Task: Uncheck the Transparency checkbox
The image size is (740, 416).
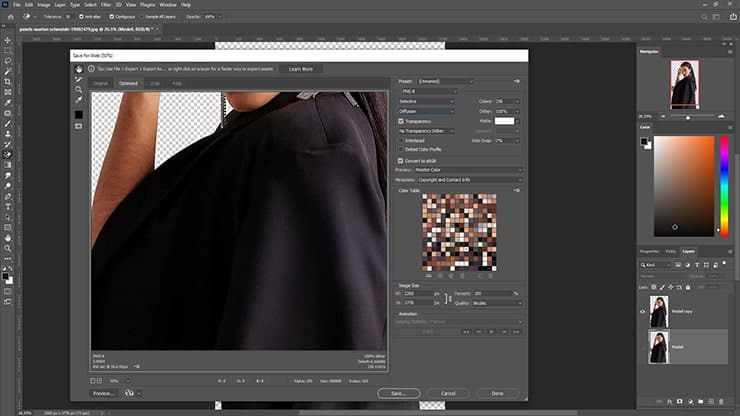Action: (401, 120)
